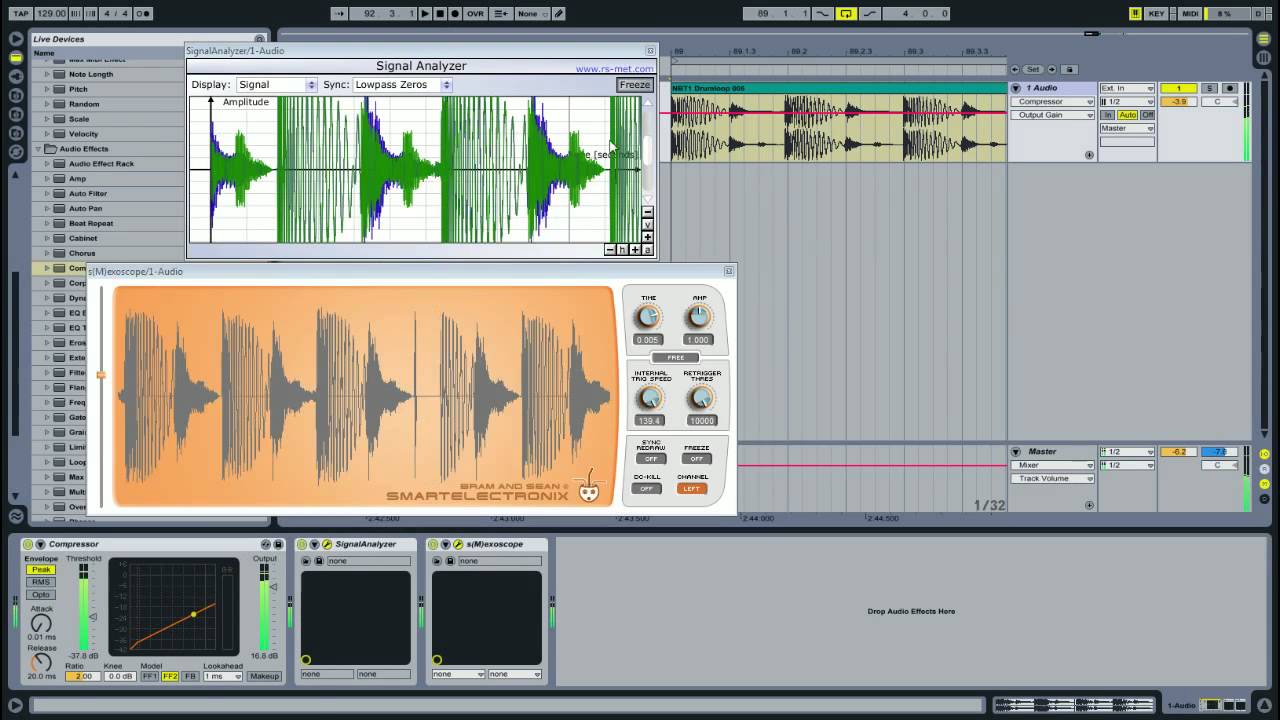Toggle the KEY map mode button

click(x=1157, y=14)
